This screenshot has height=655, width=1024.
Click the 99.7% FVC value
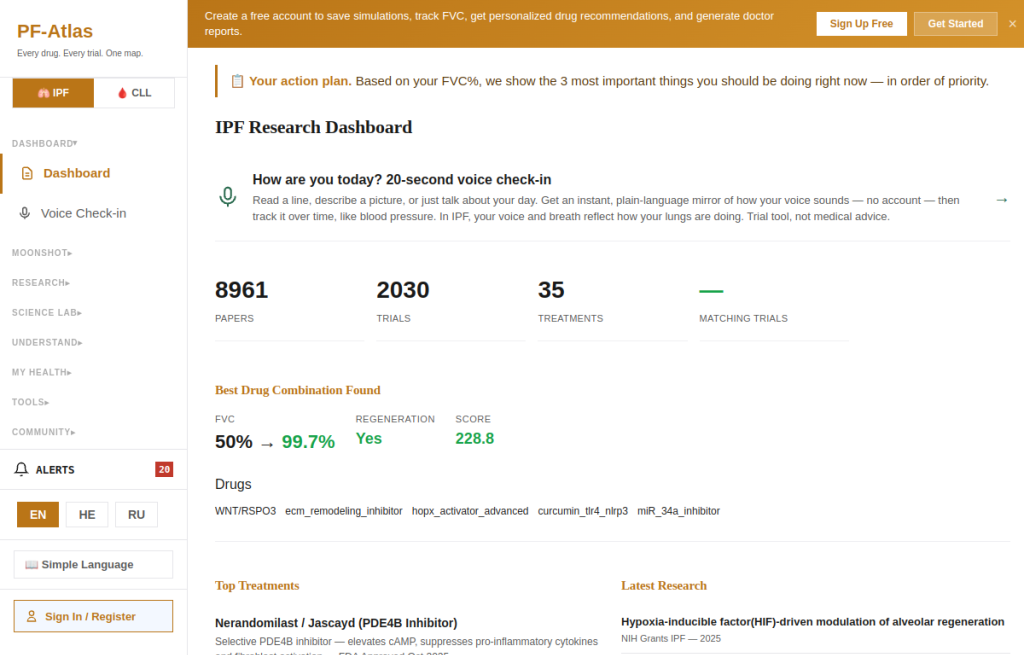pyautogui.click(x=308, y=442)
